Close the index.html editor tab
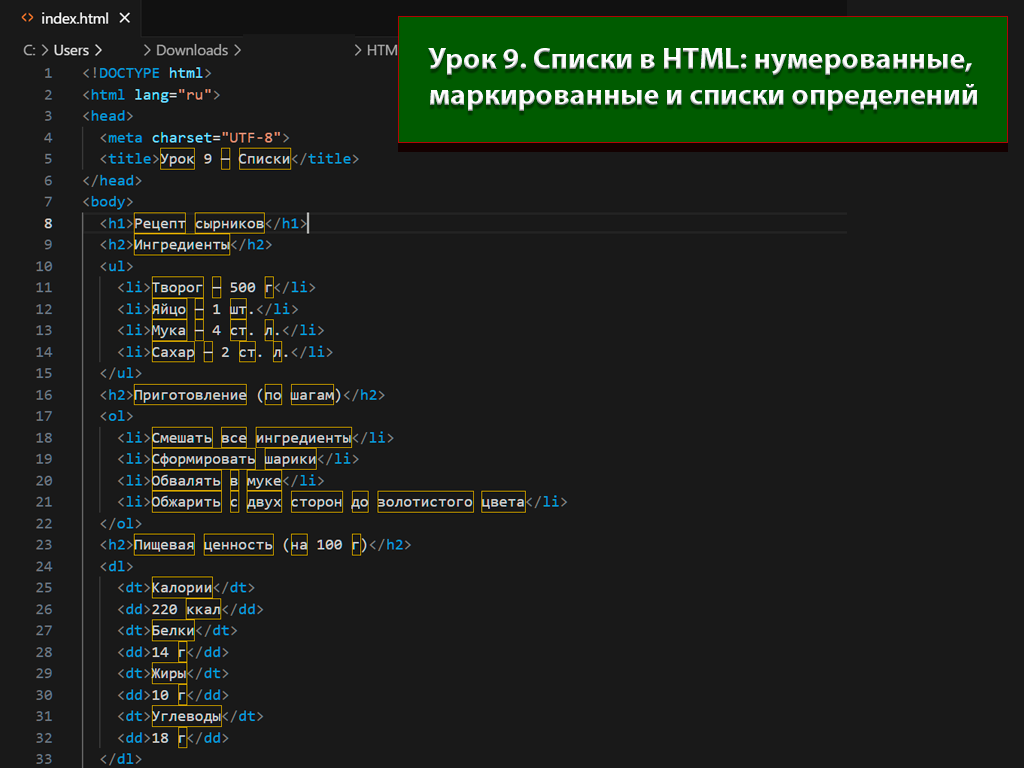The height and width of the screenshot is (768, 1024). 124,19
